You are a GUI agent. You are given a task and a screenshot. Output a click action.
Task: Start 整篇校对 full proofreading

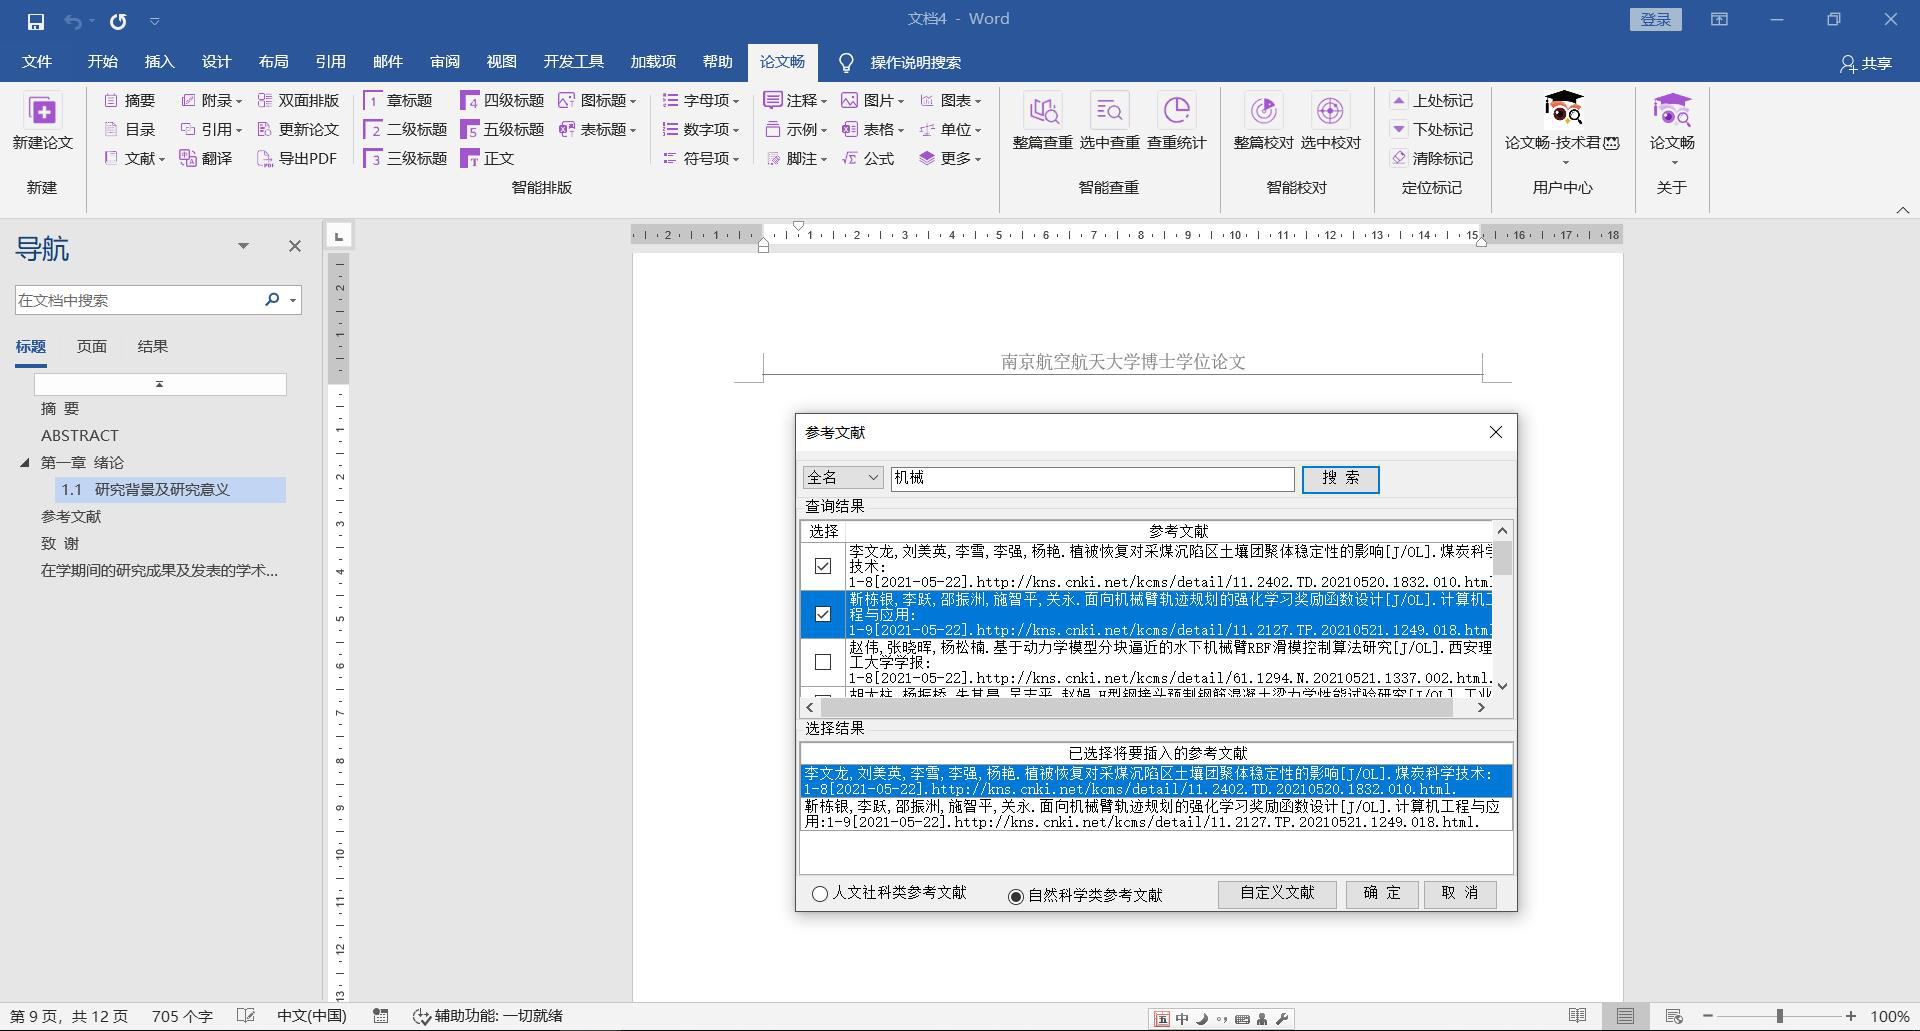(1263, 122)
